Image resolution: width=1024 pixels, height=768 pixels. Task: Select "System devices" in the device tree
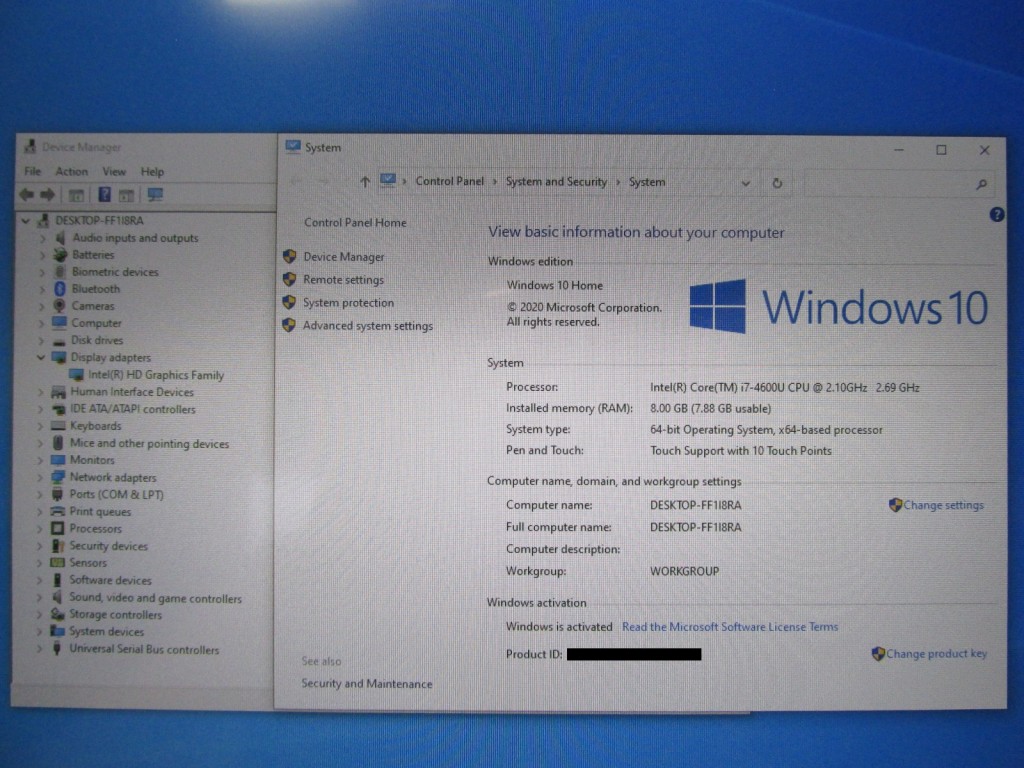(106, 632)
